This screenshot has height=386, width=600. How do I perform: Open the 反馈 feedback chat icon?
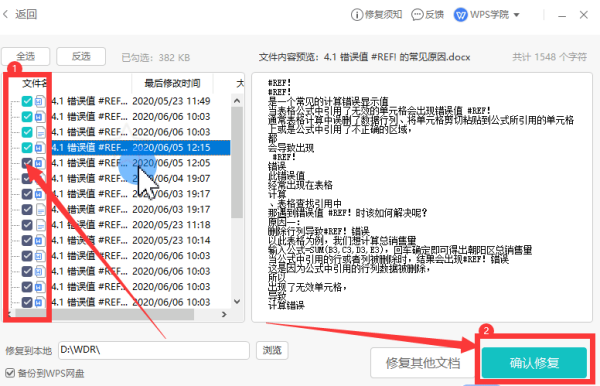tap(417, 15)
